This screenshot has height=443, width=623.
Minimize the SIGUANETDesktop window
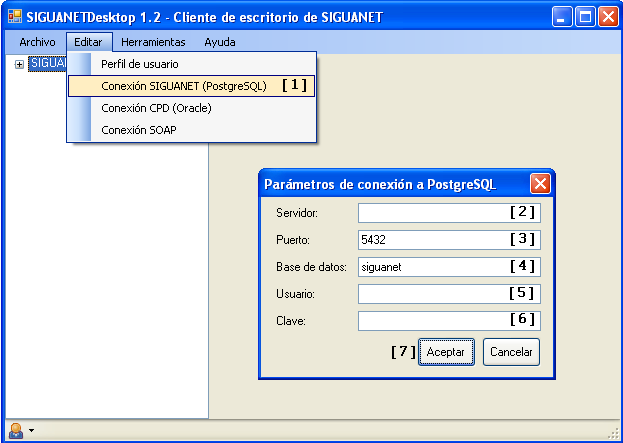point(562,17)
